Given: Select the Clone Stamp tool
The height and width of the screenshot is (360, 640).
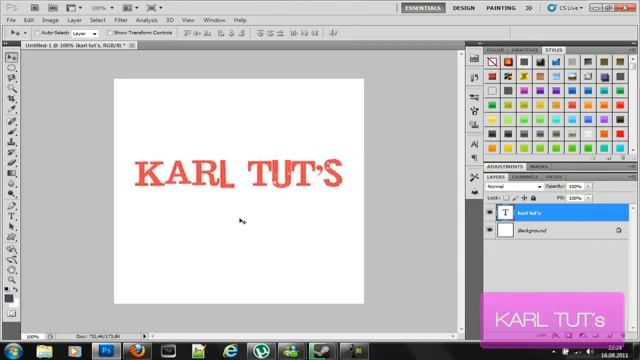Looking at the screenshot, I should (x=11, y=142).
